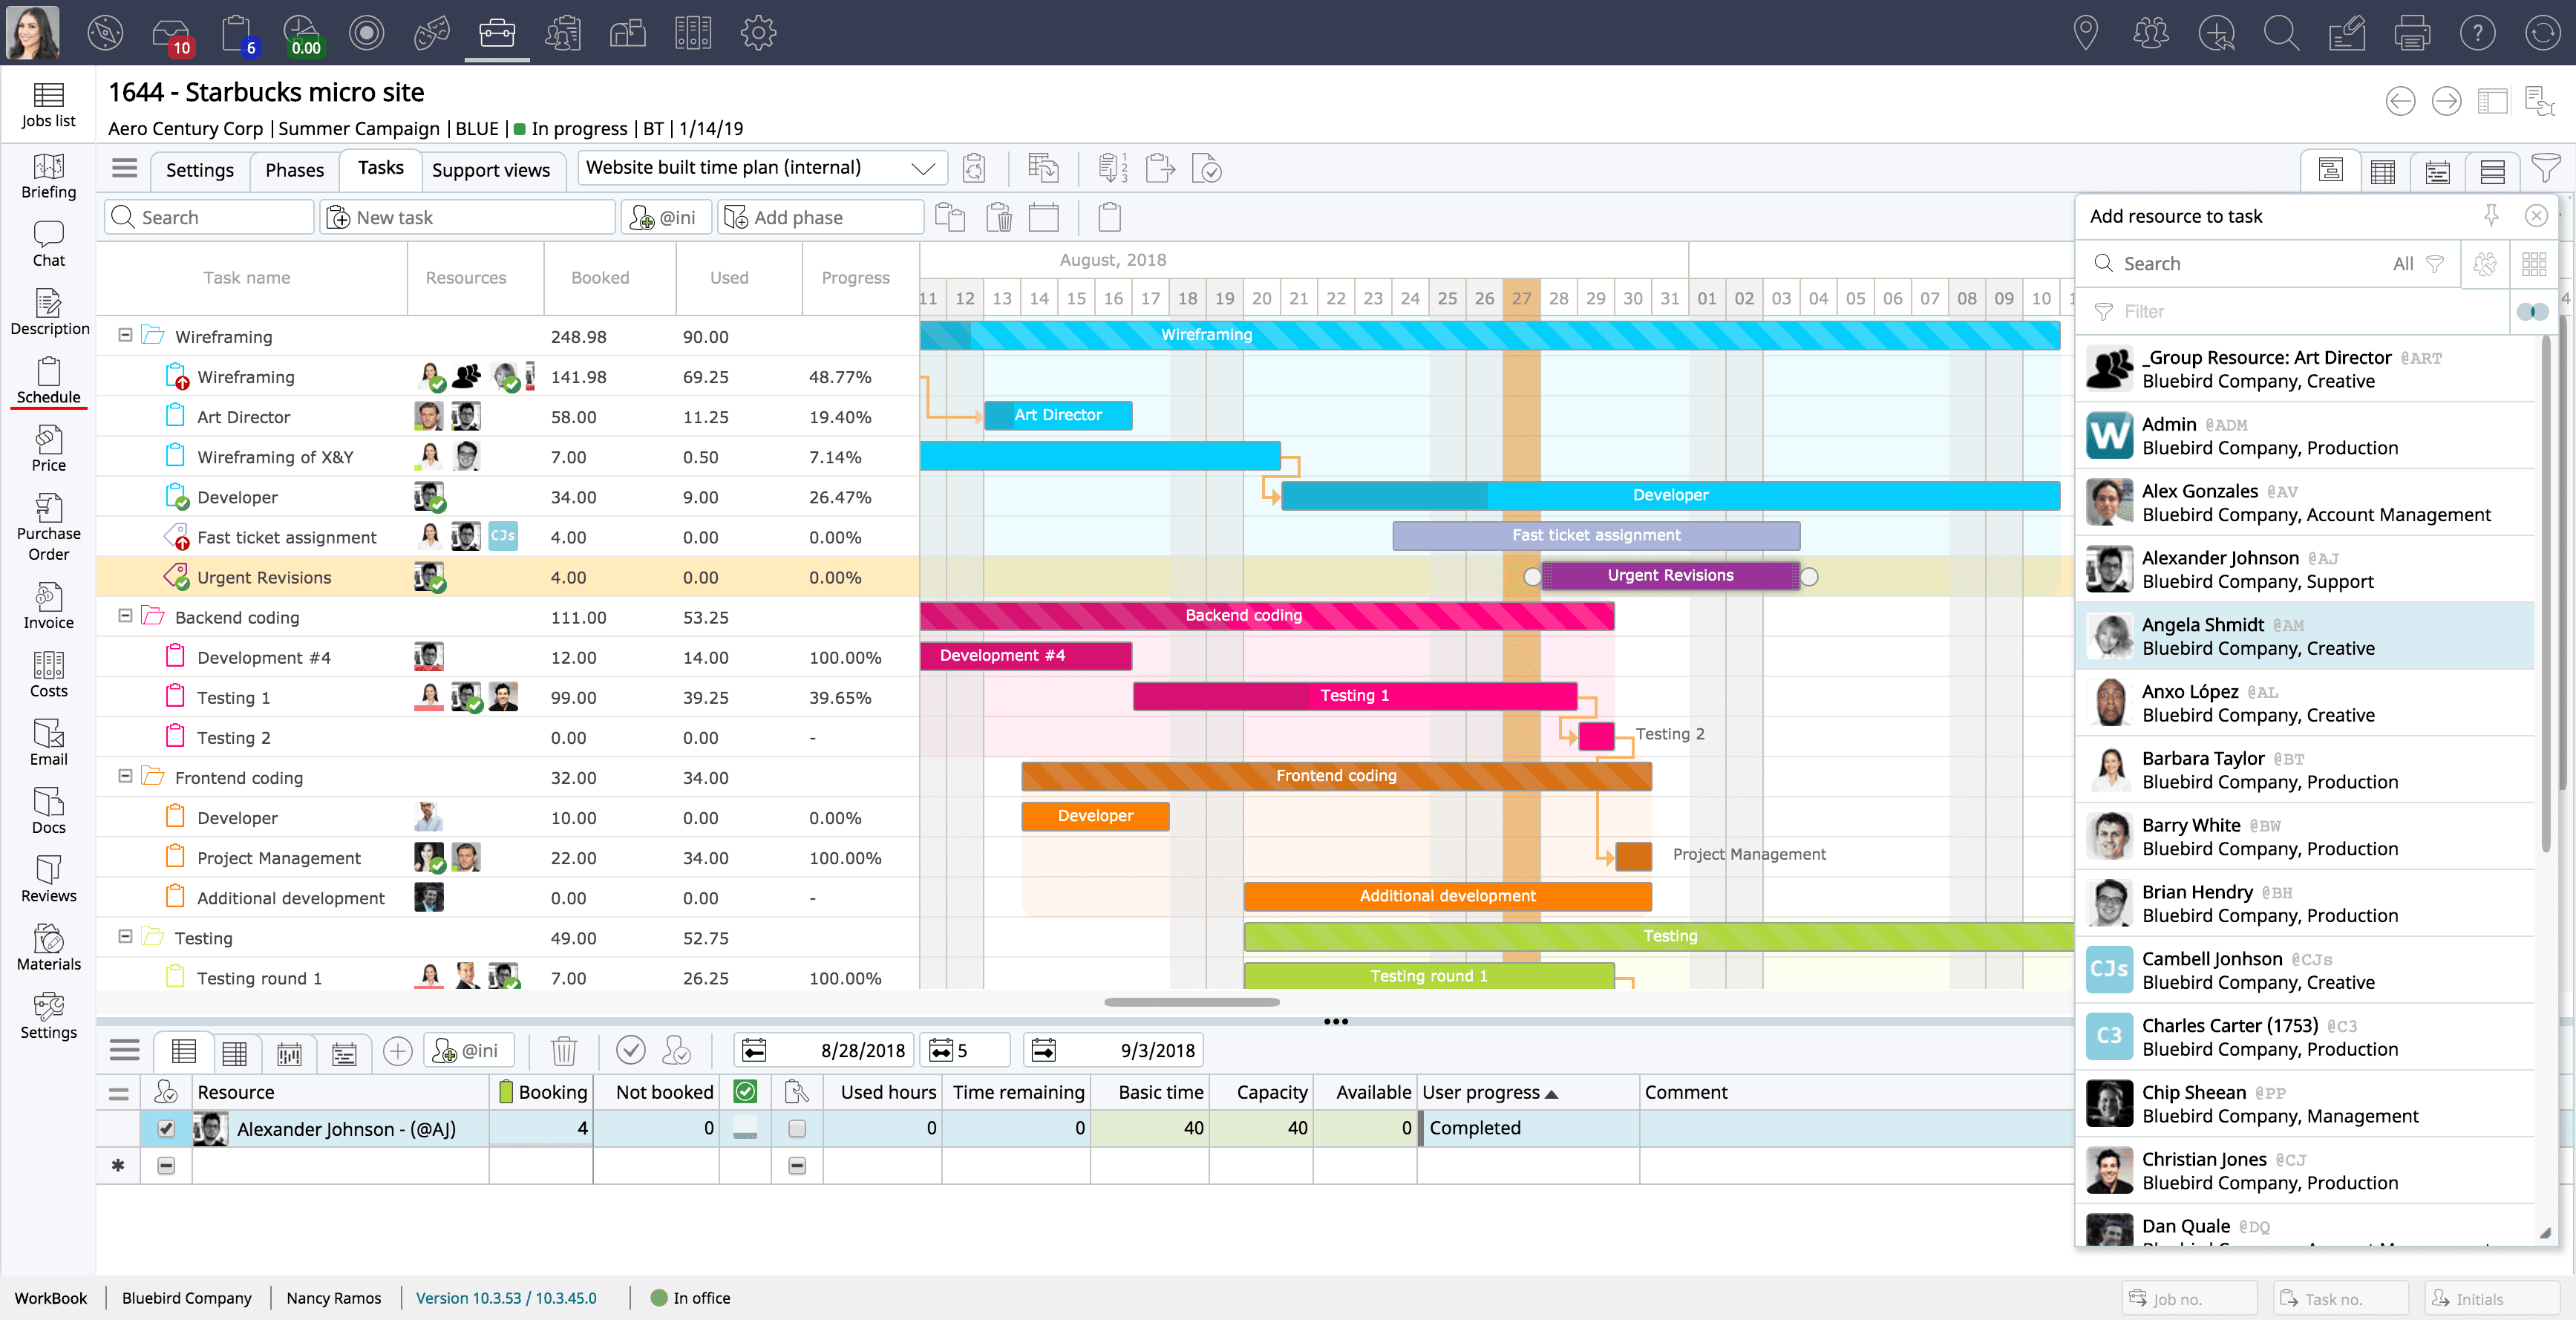Check the checkbox next to Alexander Johnson
The image size is (2576, 1320).
[166, 1128]
